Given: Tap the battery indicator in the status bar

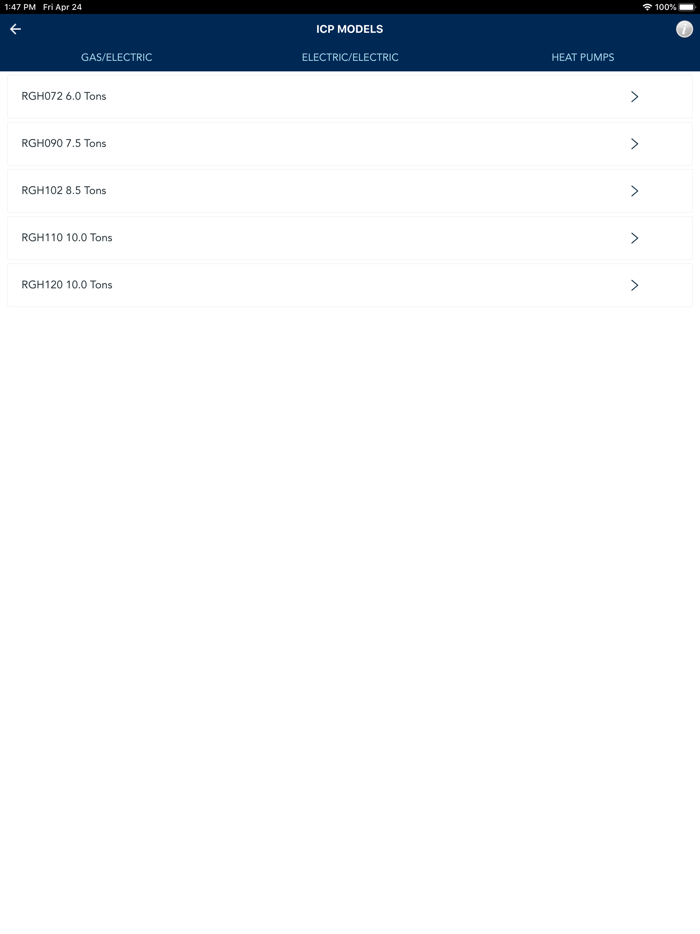Looking at the screenshot, I should point(683,6).
